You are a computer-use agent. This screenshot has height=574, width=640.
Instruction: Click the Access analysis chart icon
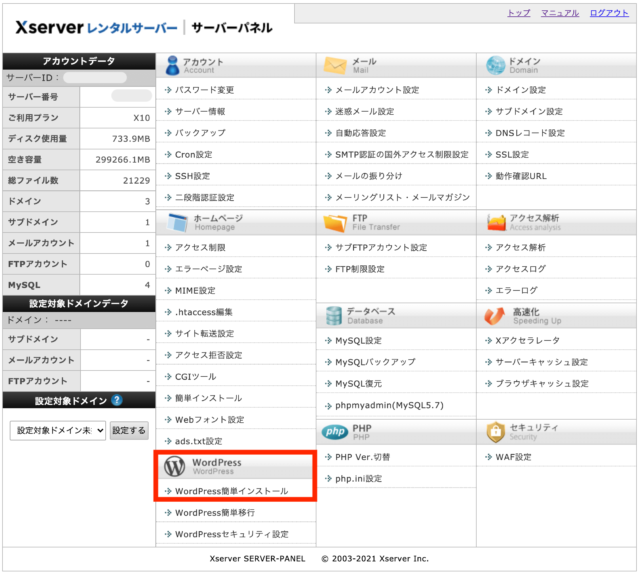[x=496, y=222]
